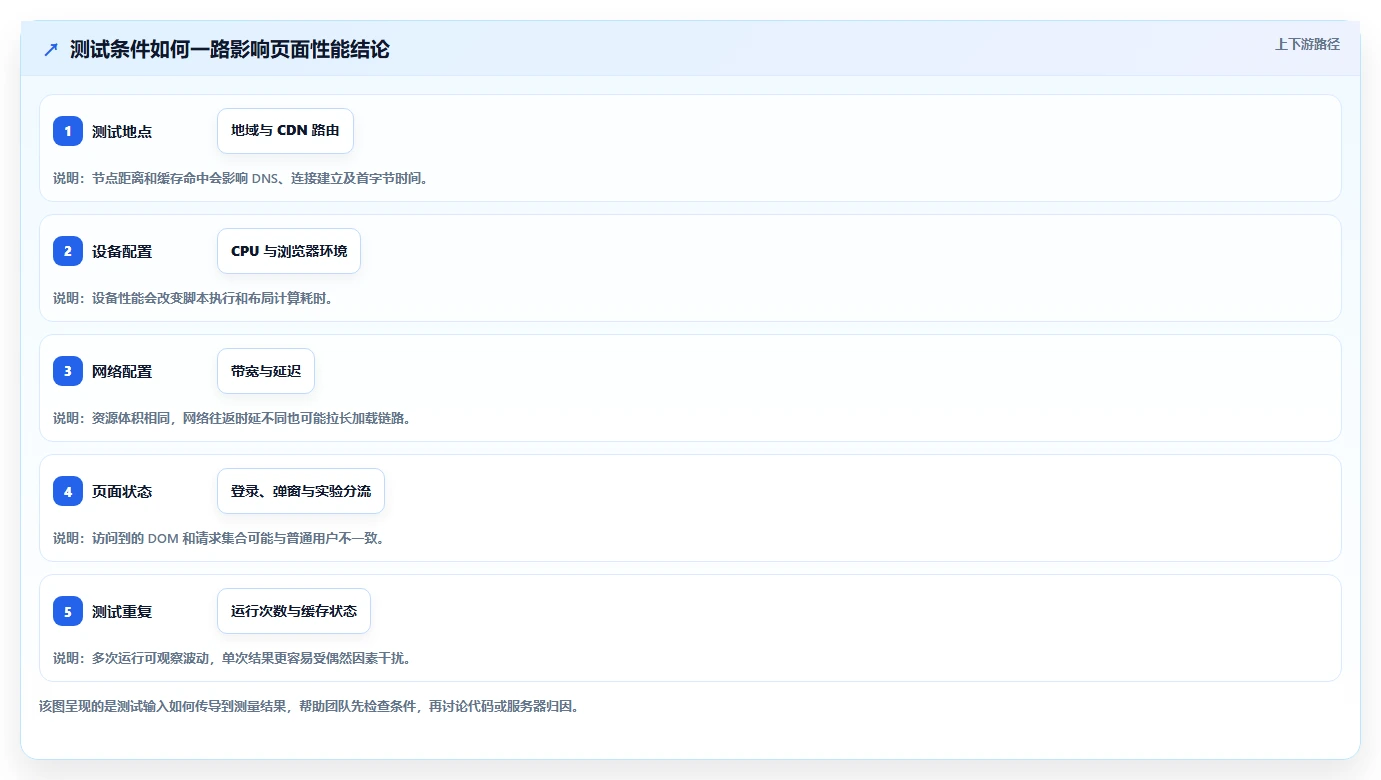Click the 上下游路径 label in header
Screen dimensions: 1381x780
(1307, 44)
